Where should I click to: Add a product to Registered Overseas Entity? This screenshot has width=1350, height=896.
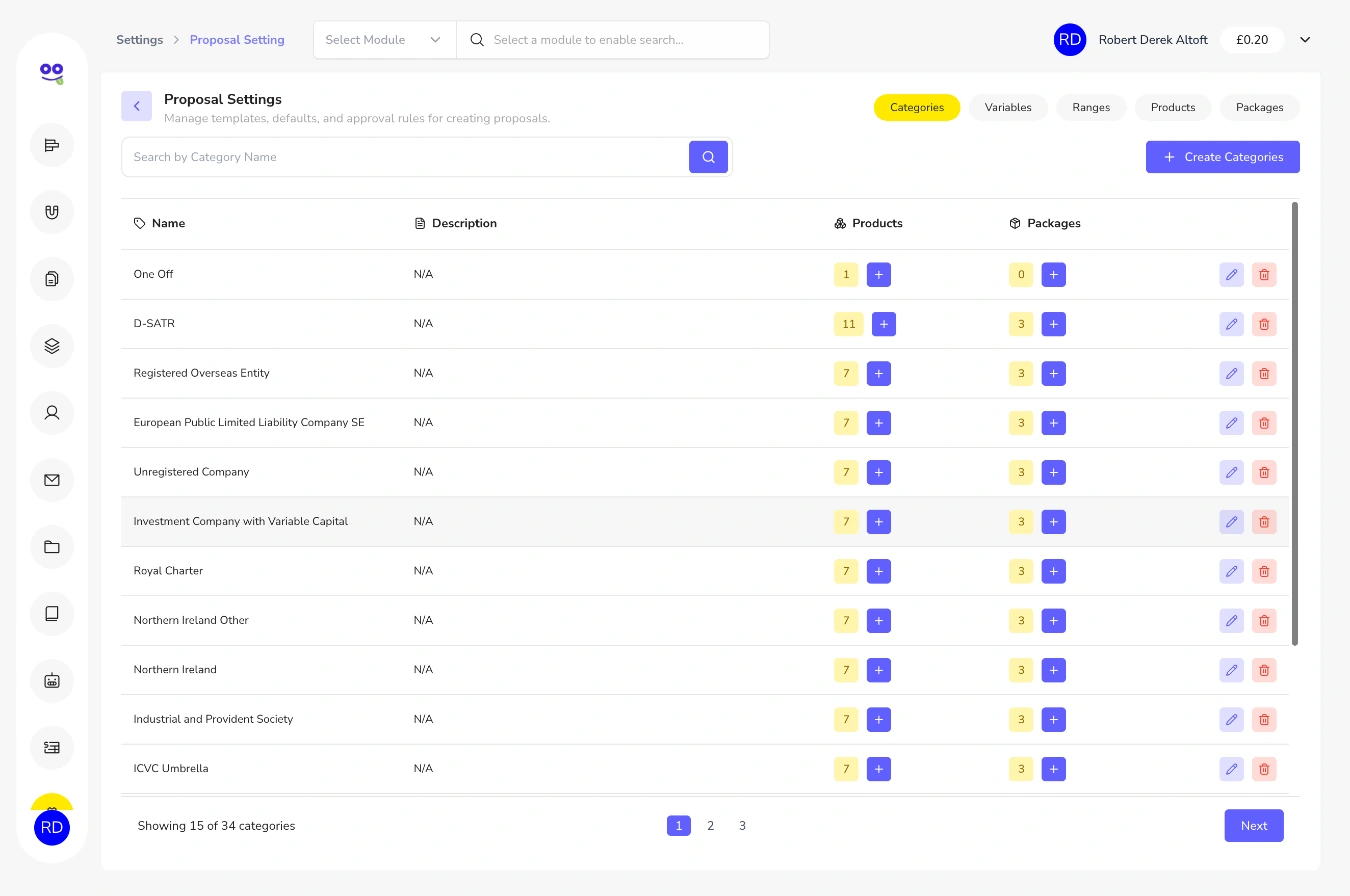point(879,374)
